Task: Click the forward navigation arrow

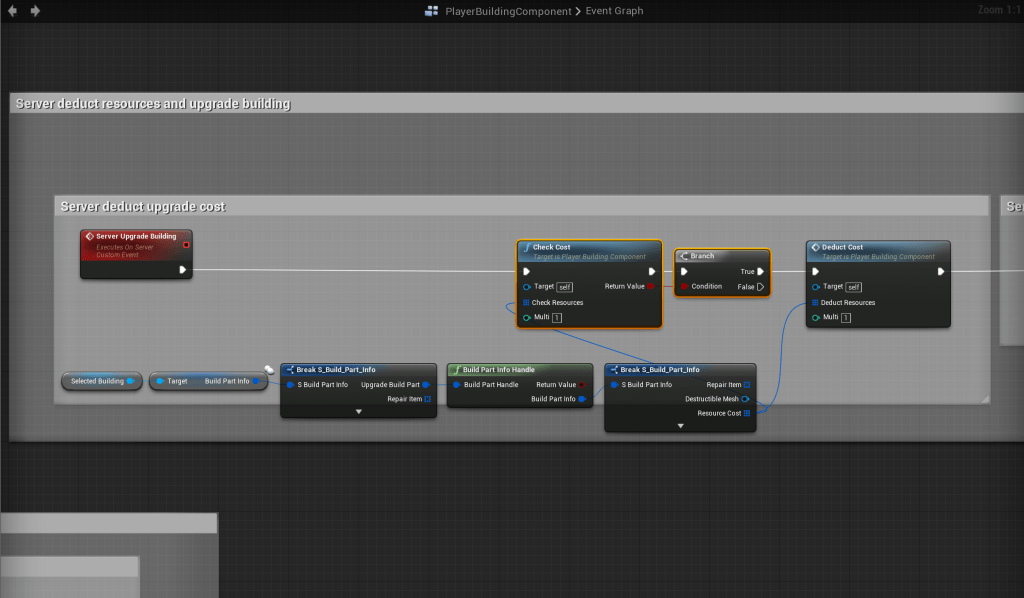Action: [x=36, y=11]
